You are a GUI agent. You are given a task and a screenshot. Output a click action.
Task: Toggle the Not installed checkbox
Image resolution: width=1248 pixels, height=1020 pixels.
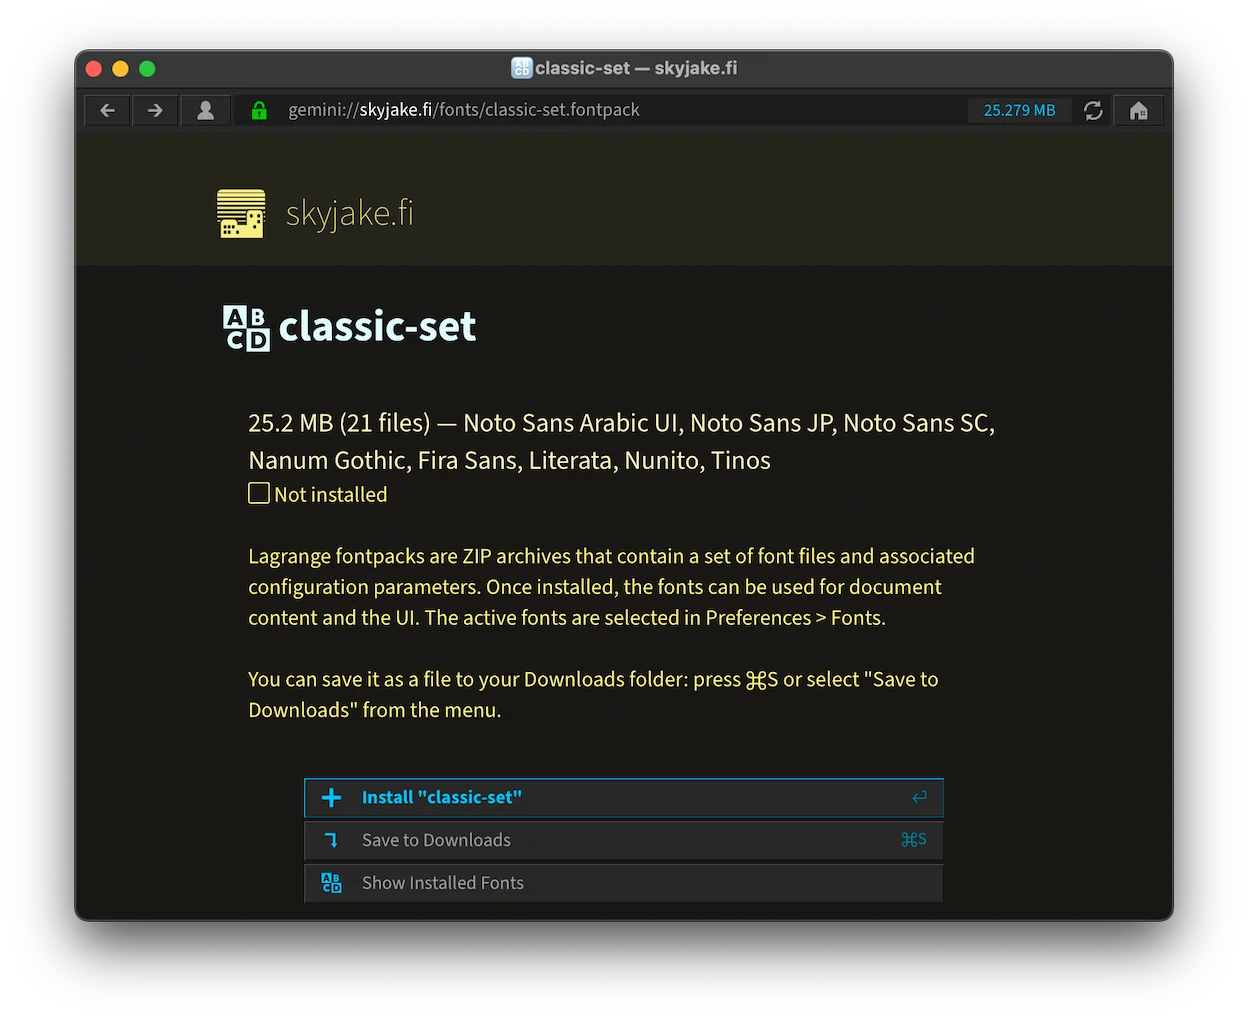(x=259, y=493)
